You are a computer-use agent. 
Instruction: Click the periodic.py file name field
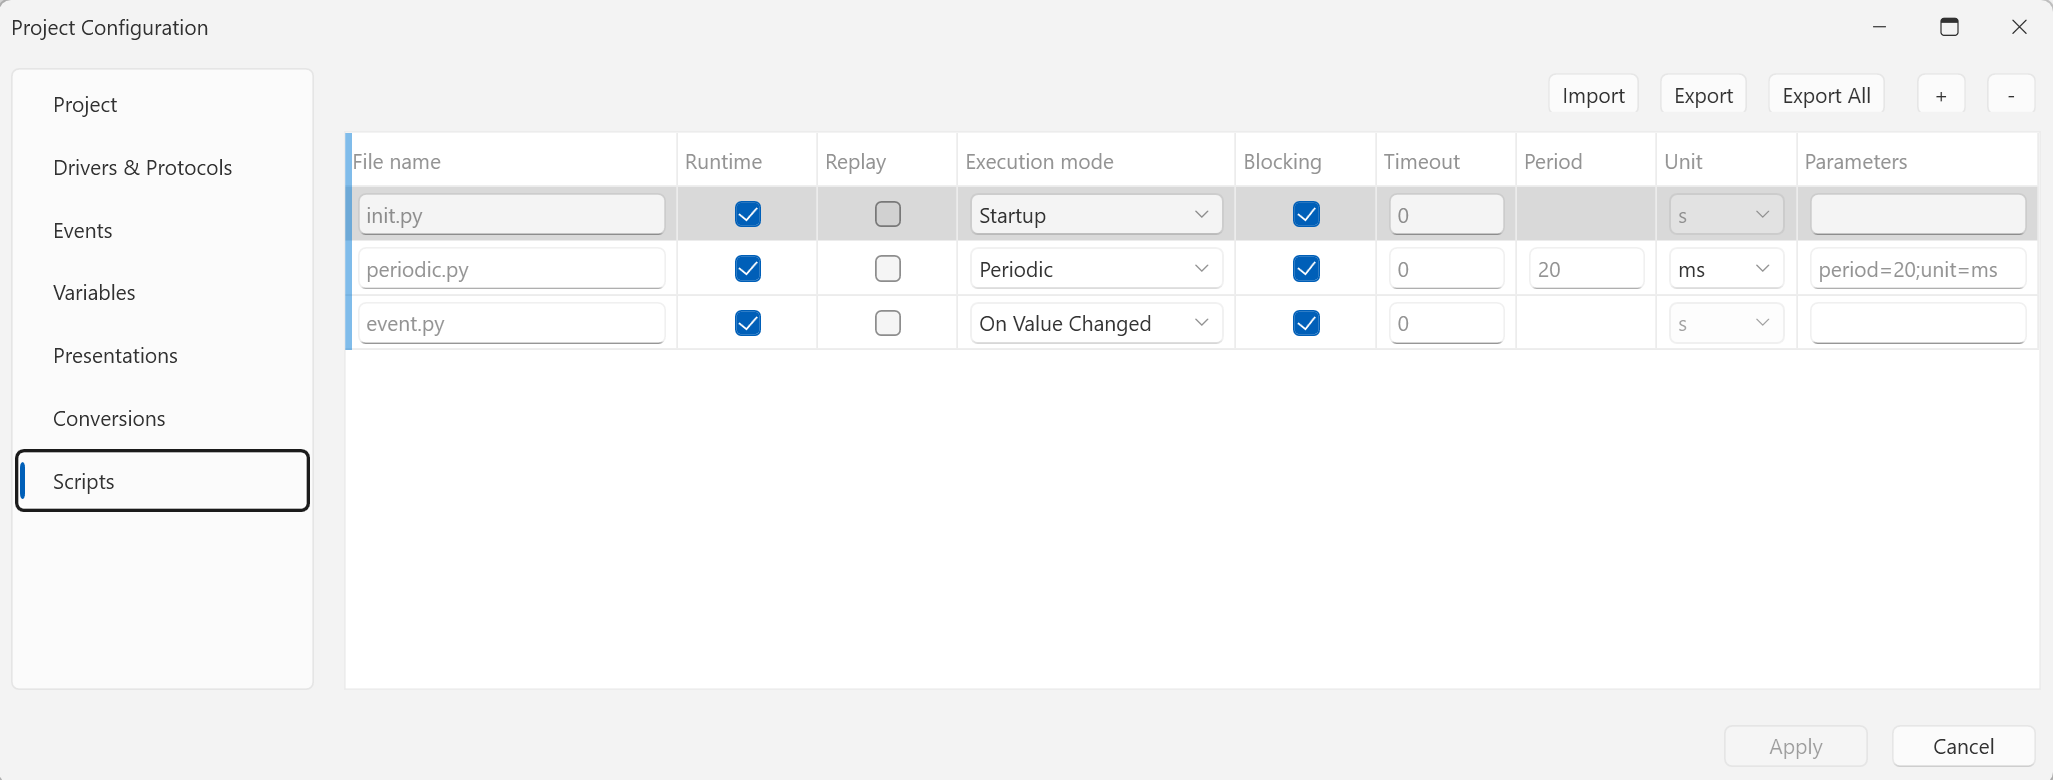click(x=512, y=269)
